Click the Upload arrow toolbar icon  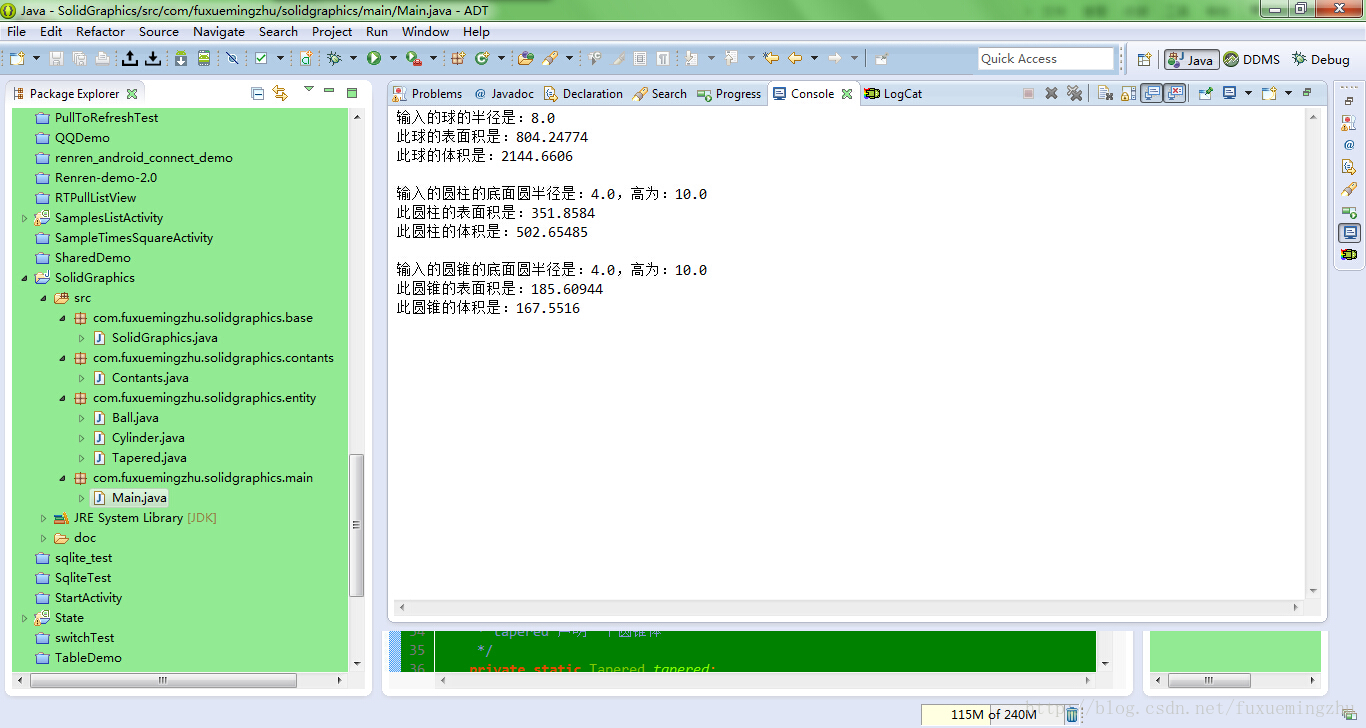tap(130, 58)
